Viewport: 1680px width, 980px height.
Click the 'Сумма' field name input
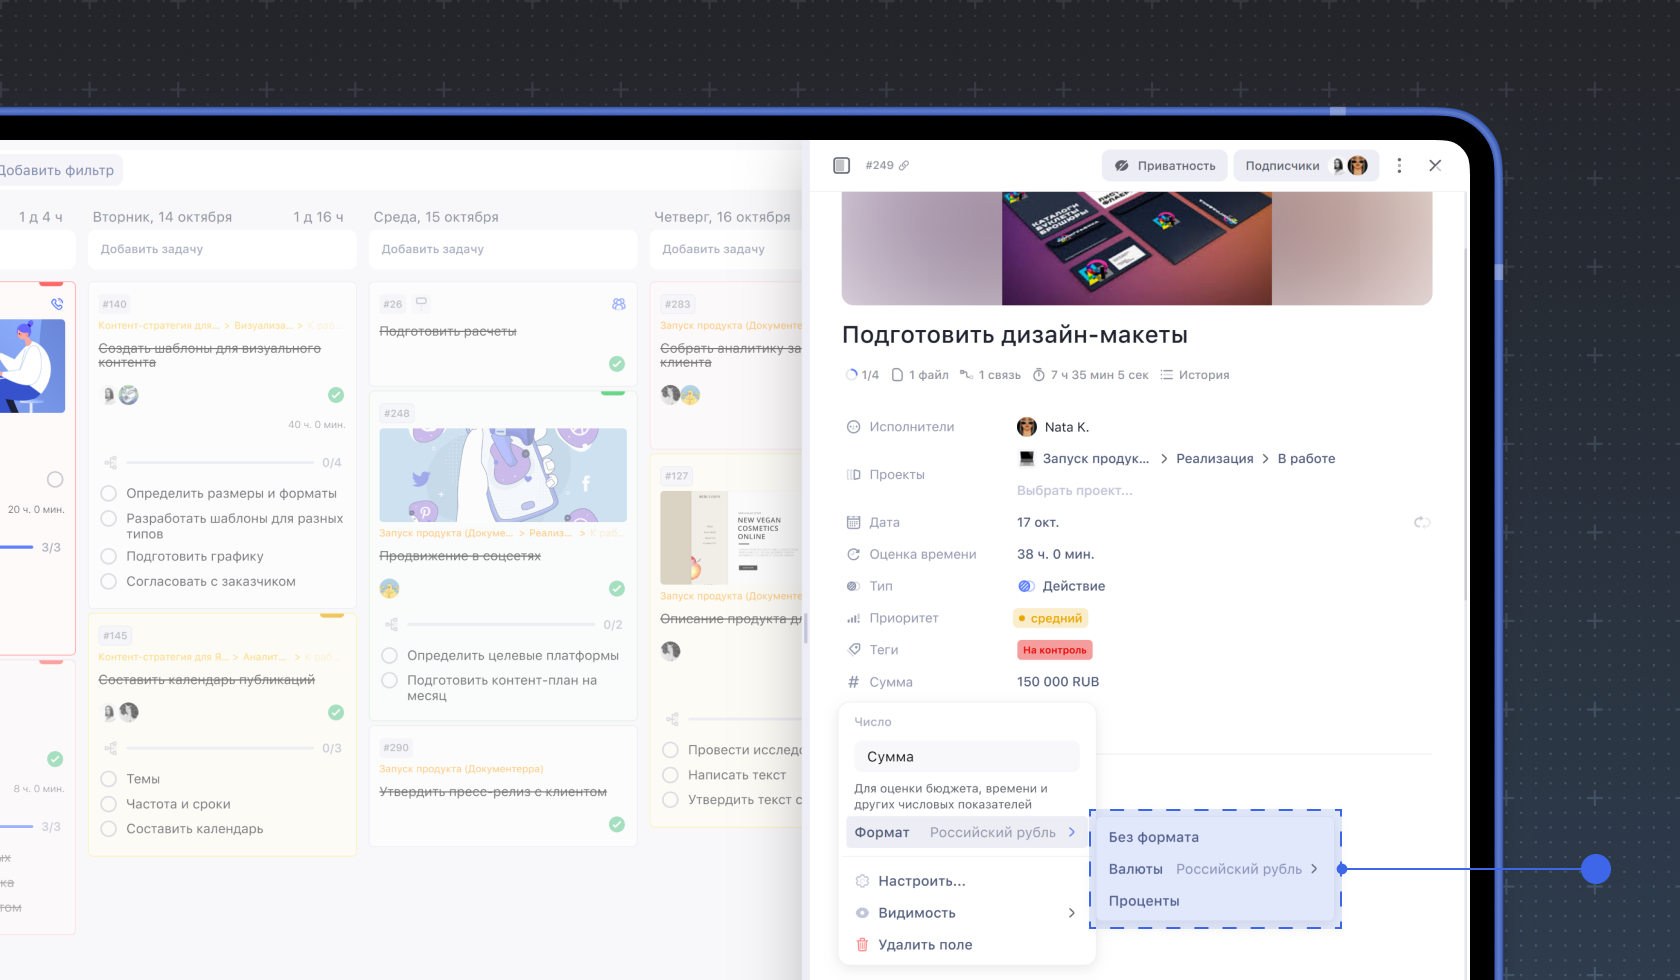coord(966,757)
